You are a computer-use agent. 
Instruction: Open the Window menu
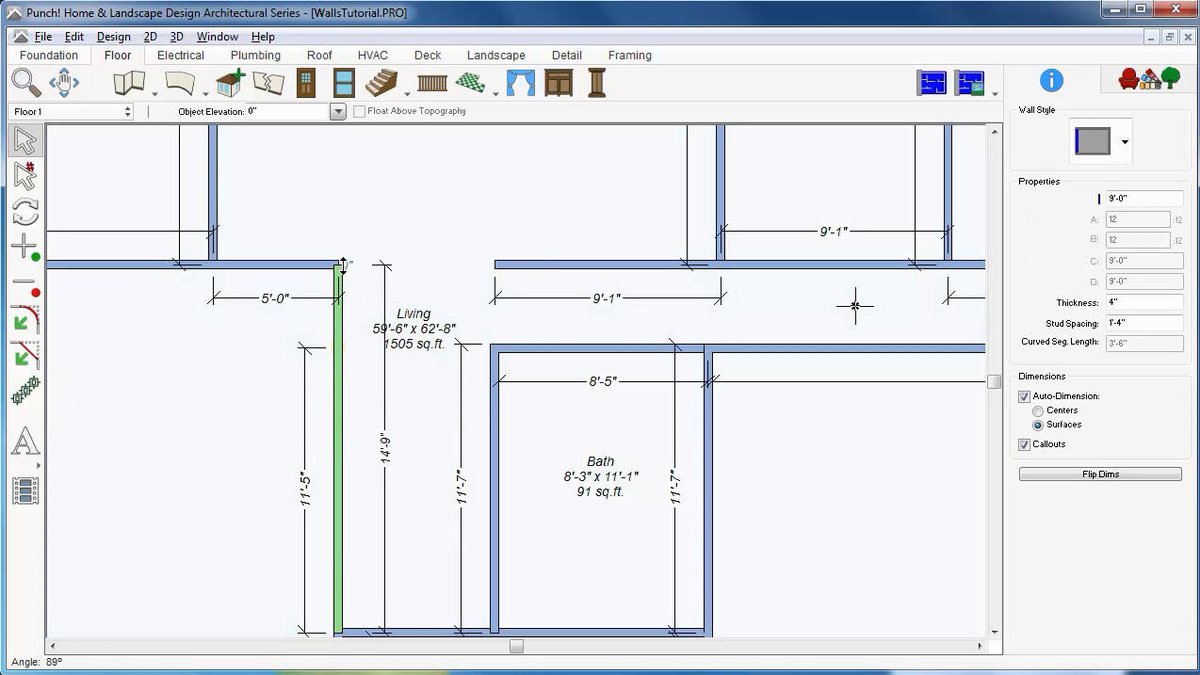click(217, 37)
